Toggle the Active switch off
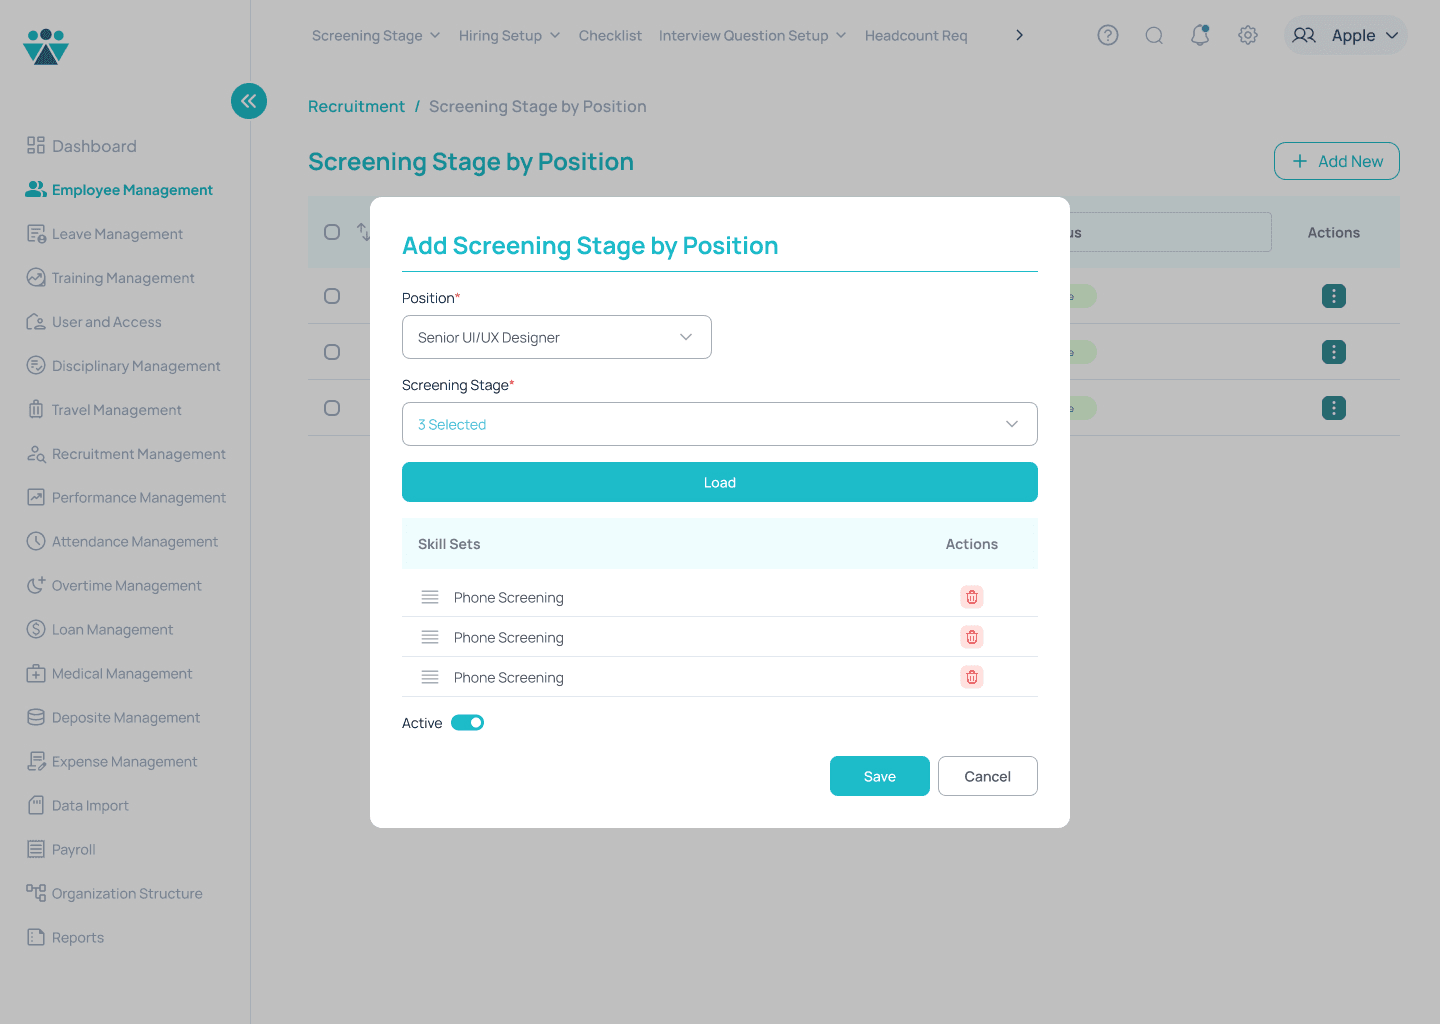Viewport: 1440px width, 1024px height. [467, 723]
